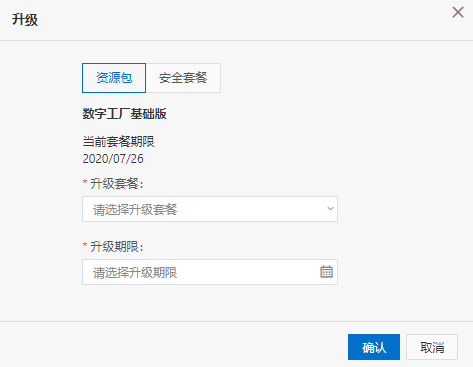473x367 pixels.
Task: Focus the 请选择升级期限 date field
Action: [210, 272]
